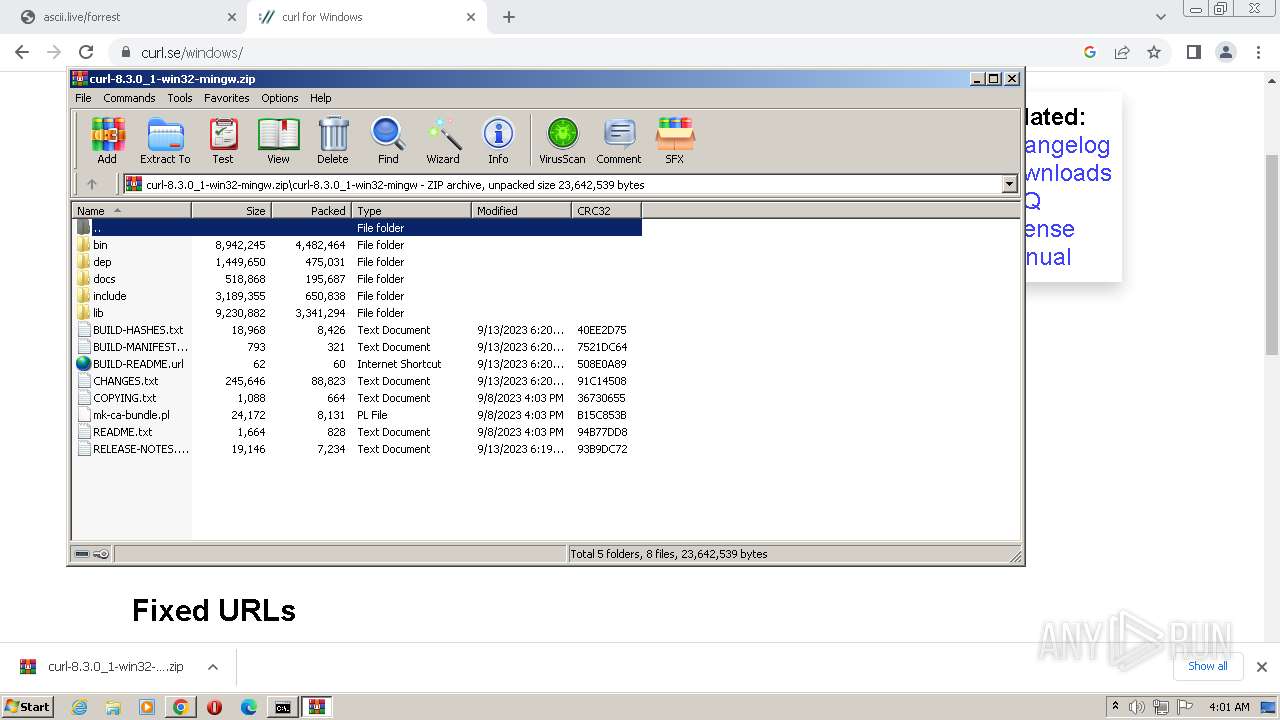
Task: Click the share page icon
Action: (x=1122, y=52)
